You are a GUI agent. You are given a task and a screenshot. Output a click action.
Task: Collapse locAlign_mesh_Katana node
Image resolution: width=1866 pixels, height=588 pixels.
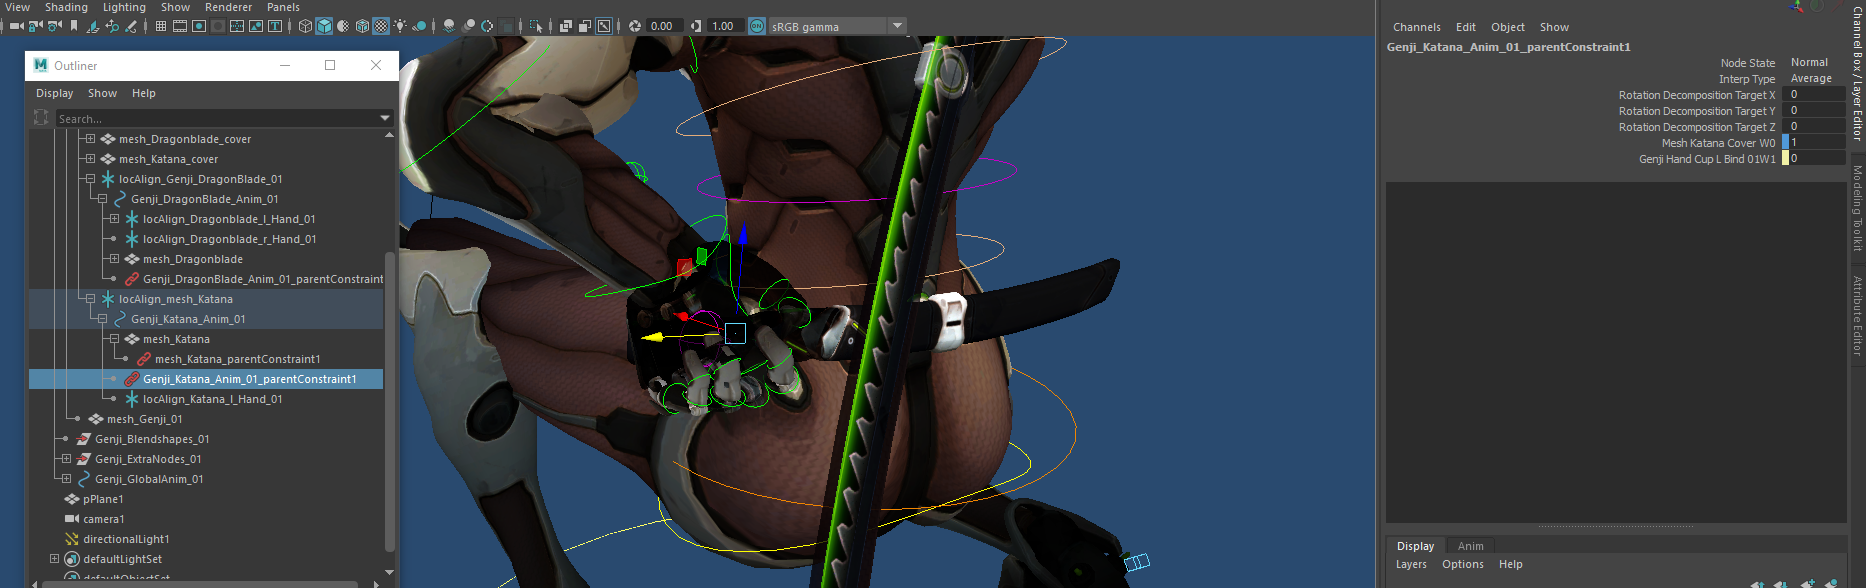click(x=90, y=299)
